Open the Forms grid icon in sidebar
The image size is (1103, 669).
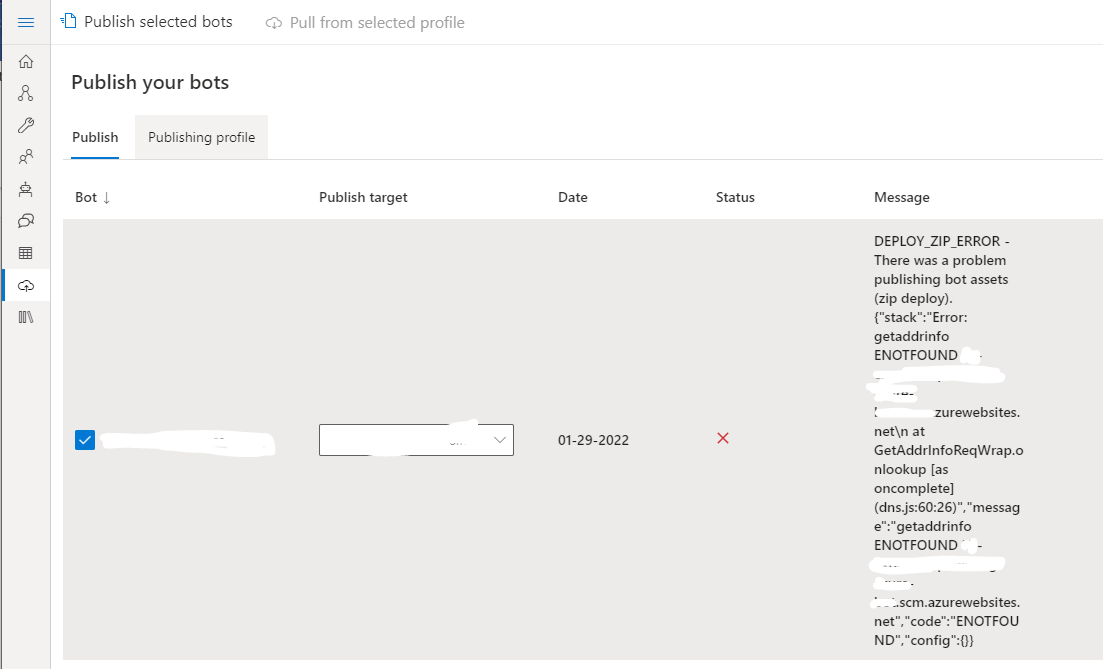click(26, 252)
